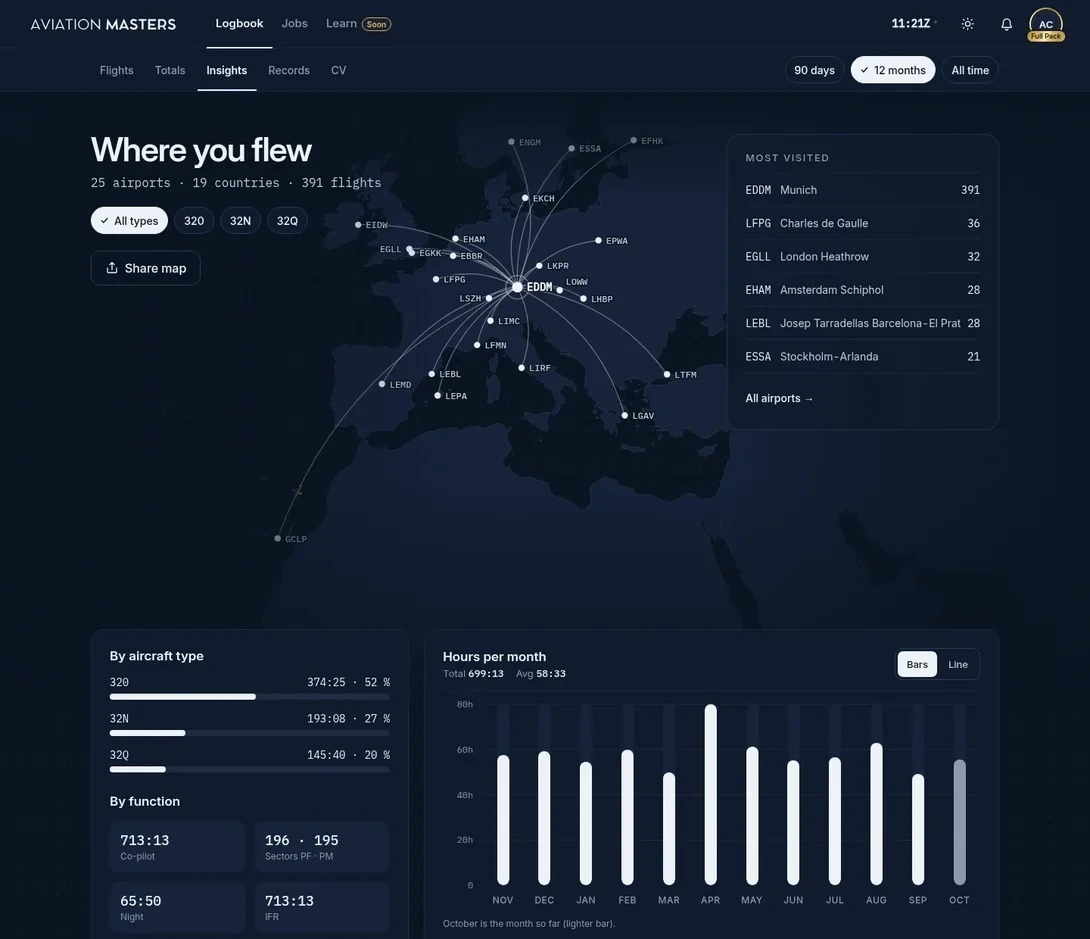Screen dimensions: 1090x939
Task: Click the EPWA airport marker
Action: pos(598,240)
